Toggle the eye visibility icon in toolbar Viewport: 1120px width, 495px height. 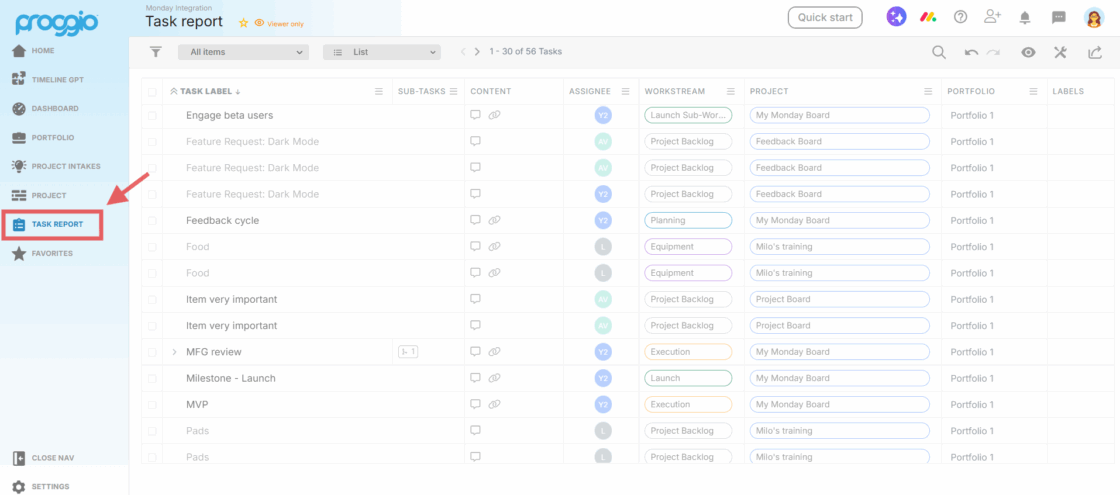[1028, 53]
